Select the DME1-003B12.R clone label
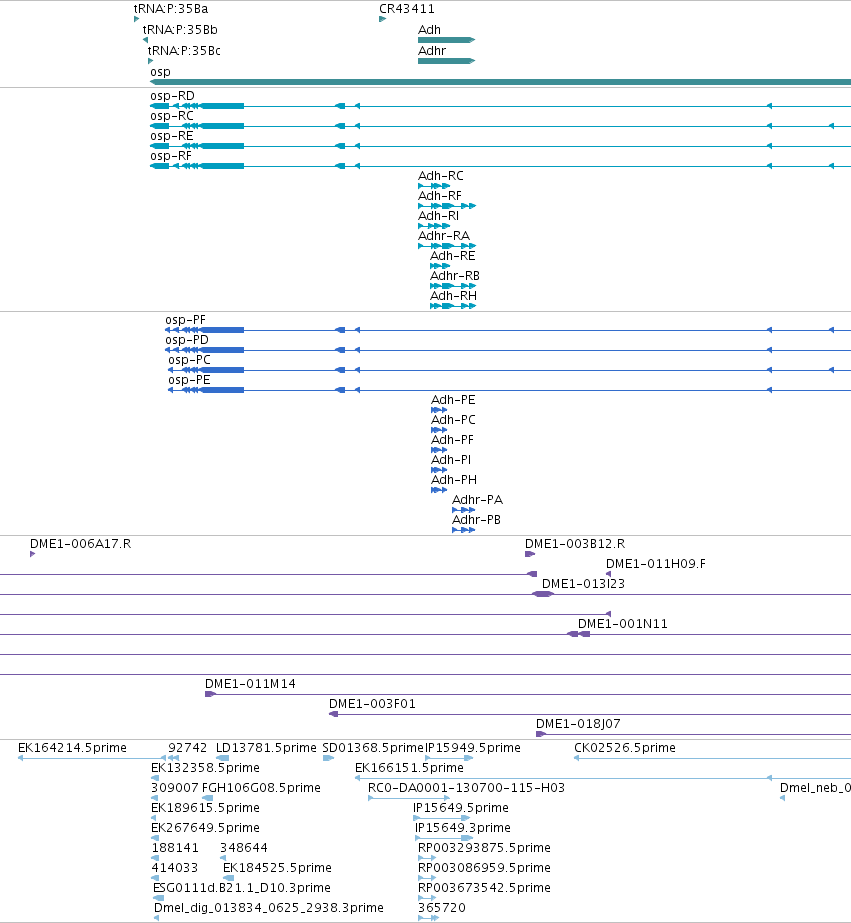This screenshot has height=923, width=851. [x=575, y=544]
